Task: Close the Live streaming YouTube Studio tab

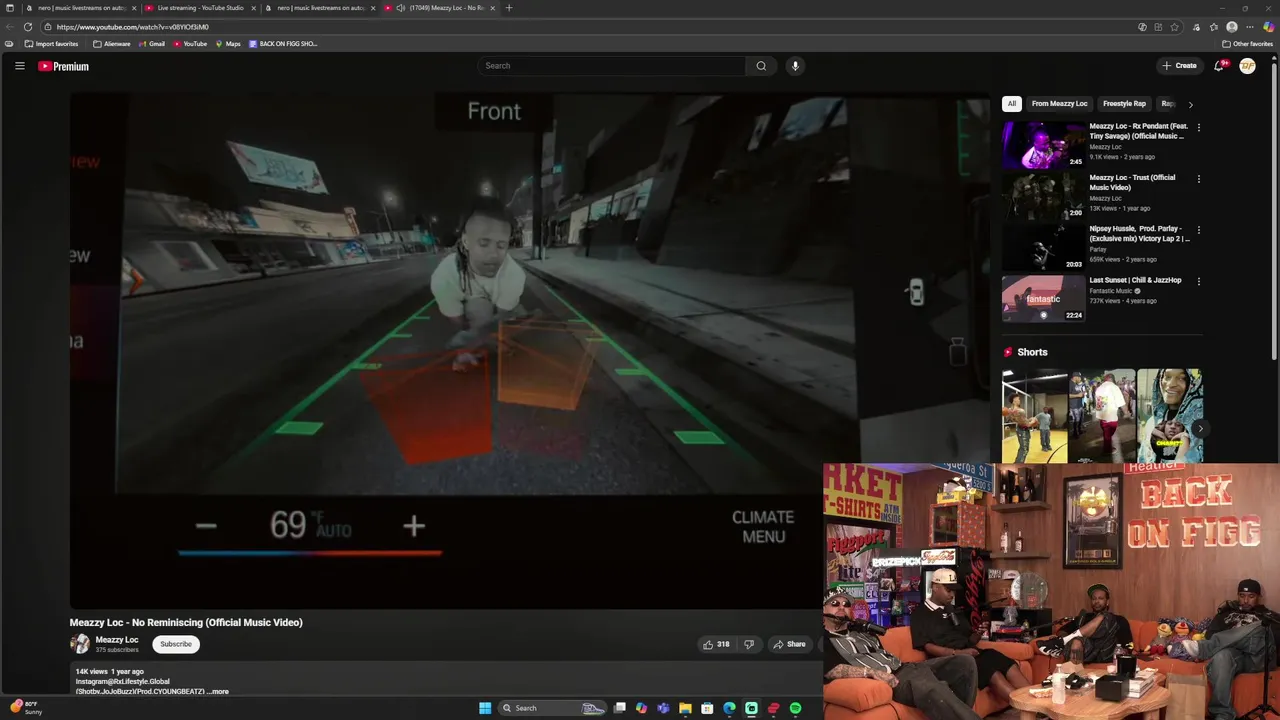Action: click(x=254, y=8)
